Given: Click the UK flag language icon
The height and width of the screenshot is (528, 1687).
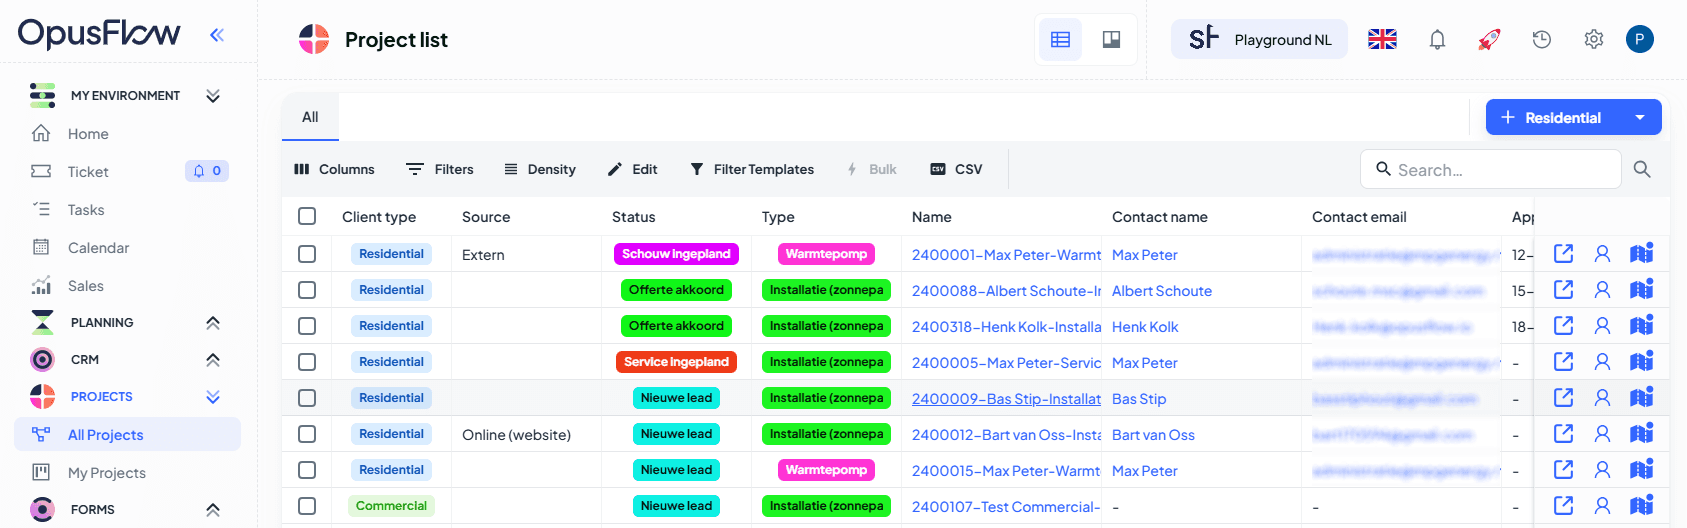Looking at the screenshot, I should [1382, 40].
